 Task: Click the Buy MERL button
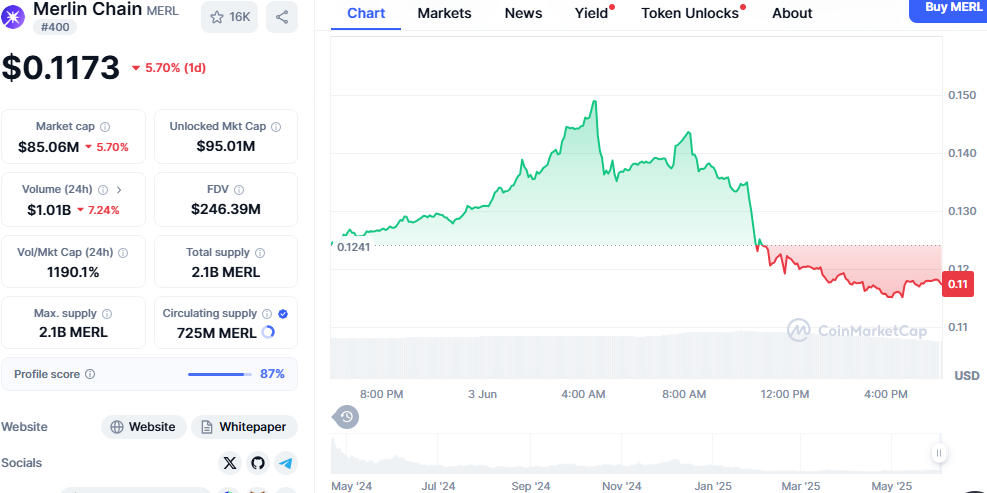(948, 9)
